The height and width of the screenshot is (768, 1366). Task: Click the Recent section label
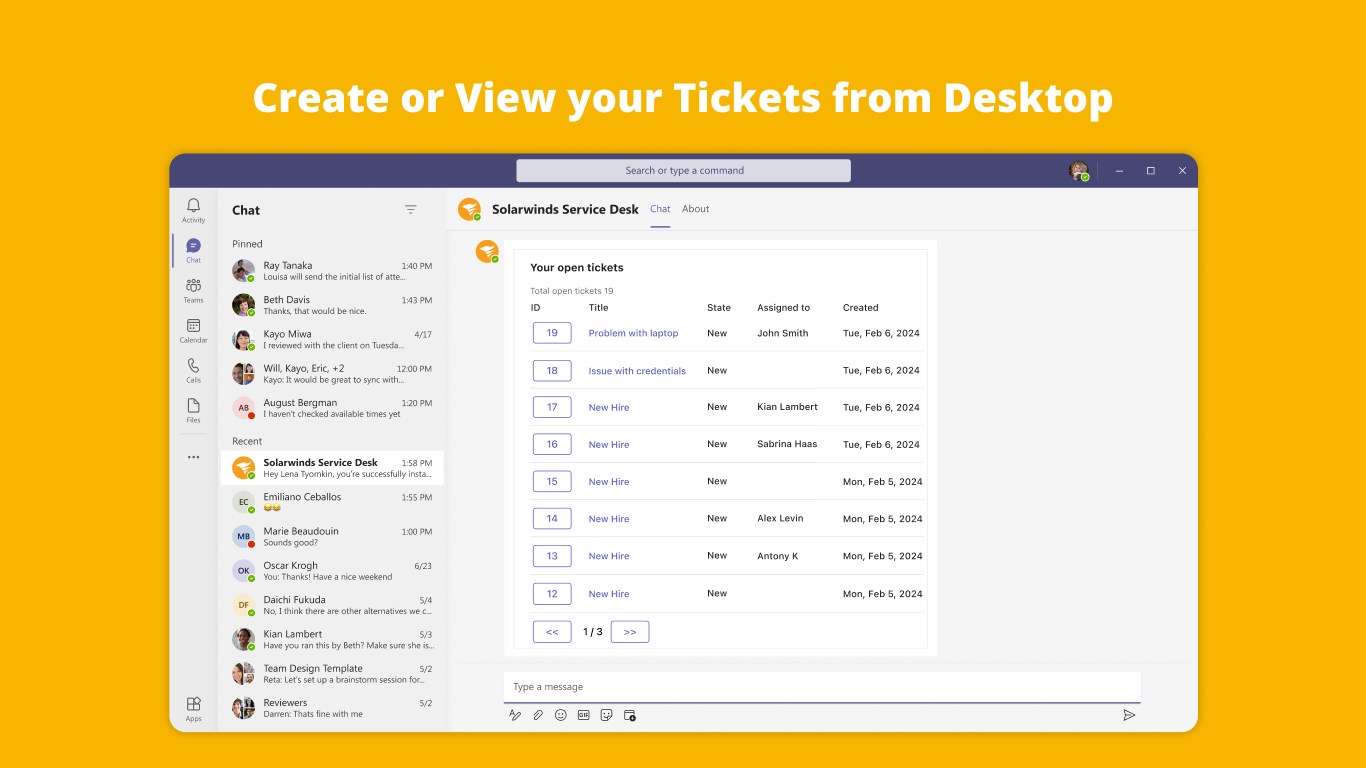coord(247,441)
